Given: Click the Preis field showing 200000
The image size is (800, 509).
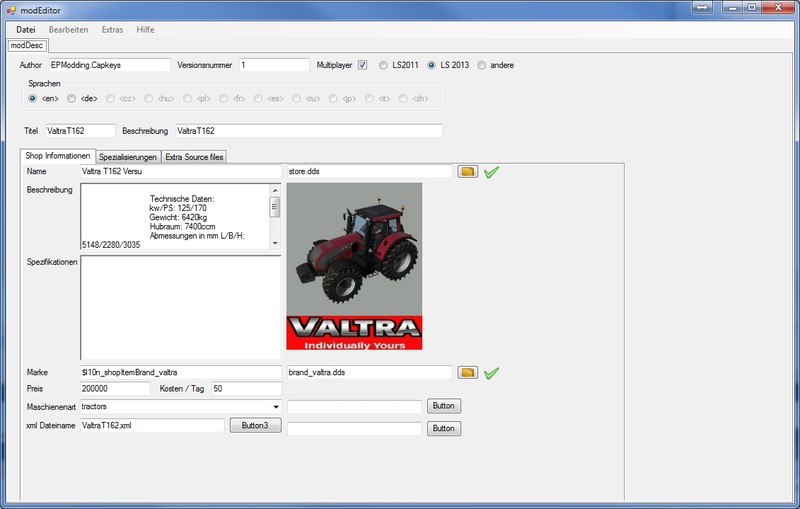Looking at the screenshot, I should tap(115, 389).
